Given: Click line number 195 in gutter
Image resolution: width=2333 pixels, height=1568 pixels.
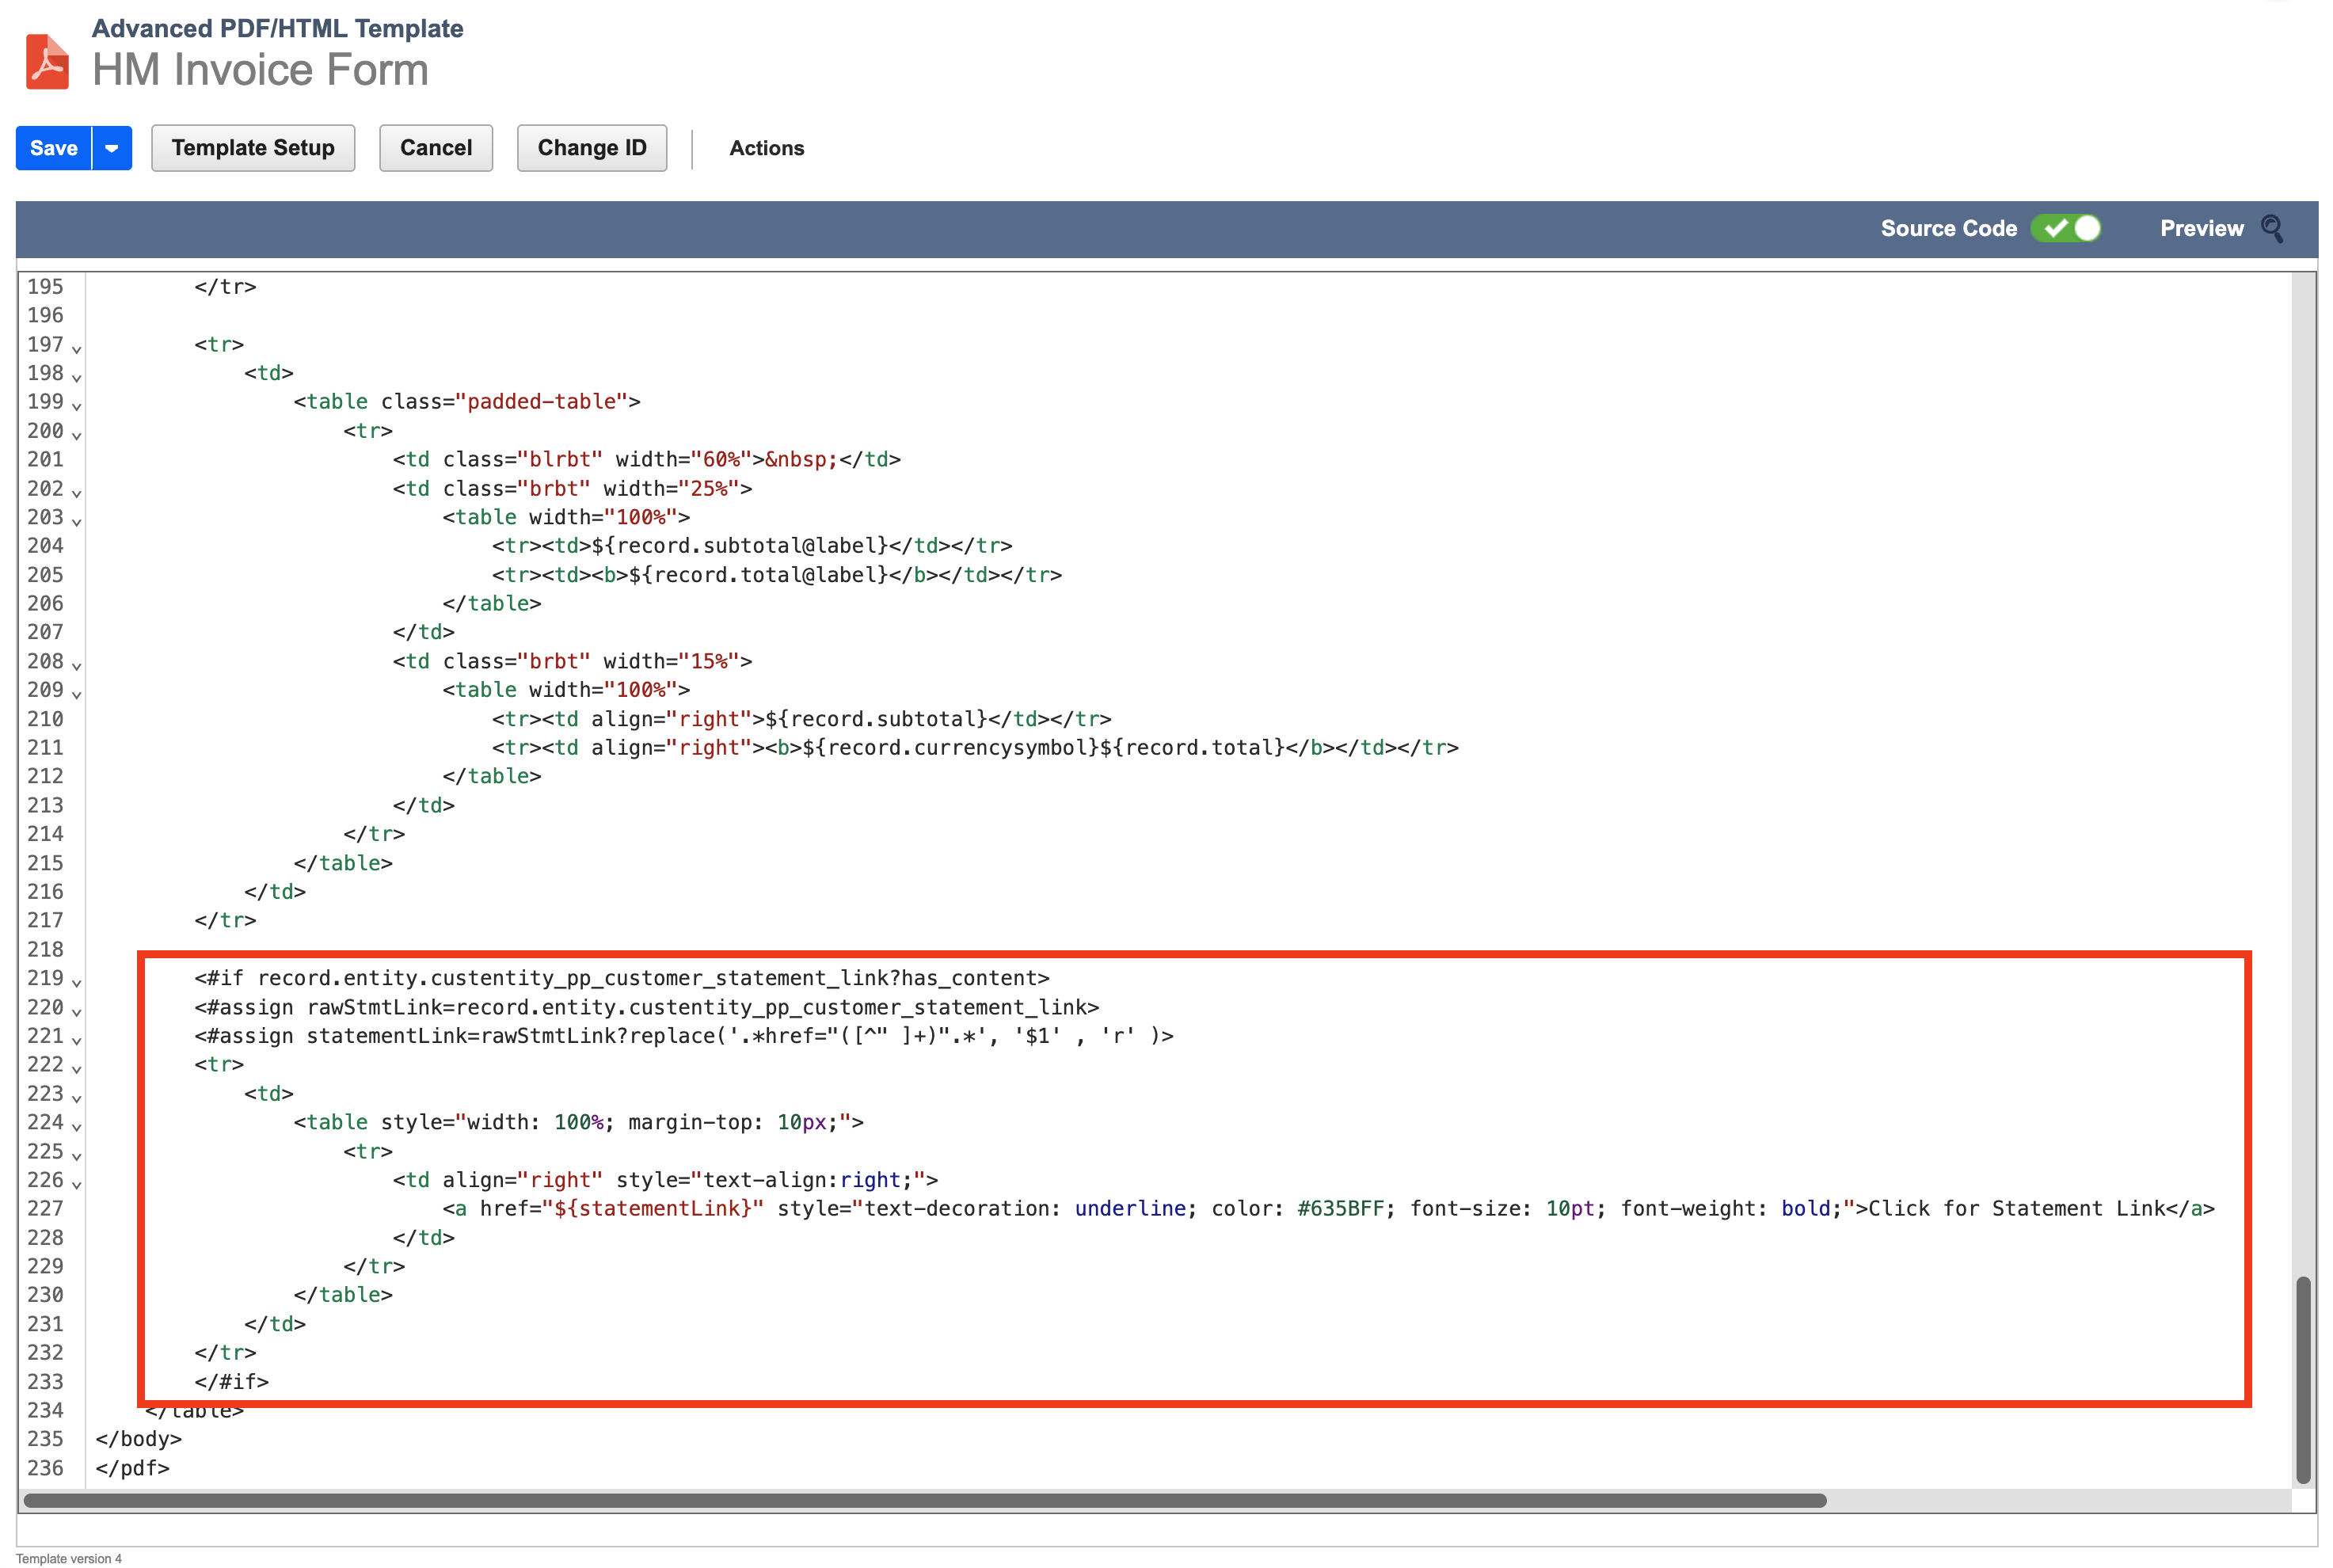Looking at the screenshot, I should [45, 287].
